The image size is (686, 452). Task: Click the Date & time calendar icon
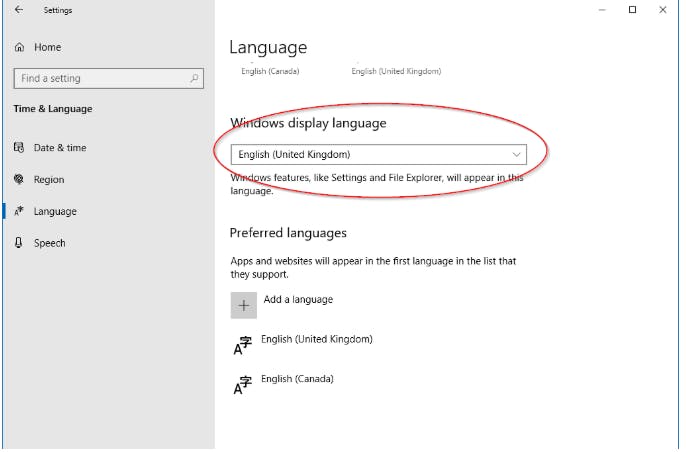[19, 148]
